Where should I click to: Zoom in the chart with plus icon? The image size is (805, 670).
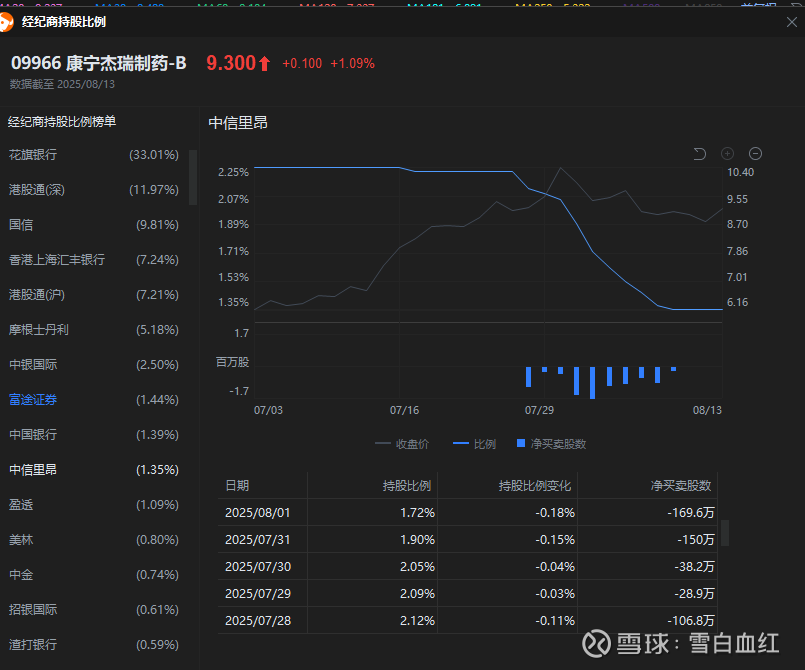click(x=727, y=154)
